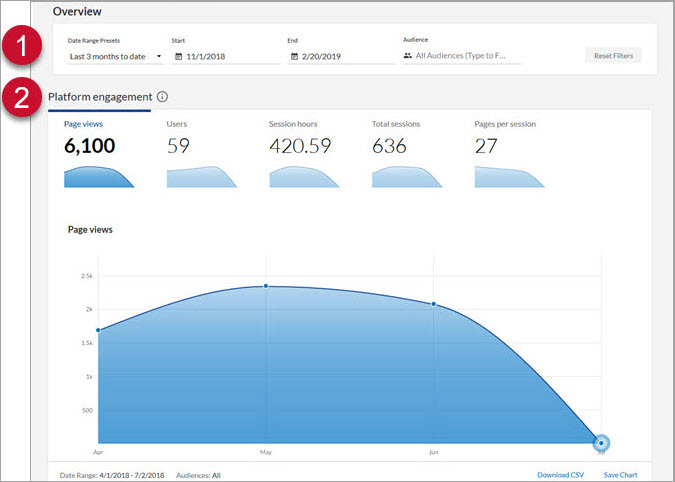Image resolution: width=675 pixels, height=482 pixels.
Task: Click the Start date field 11/1/2018
Action: [231, 56]
